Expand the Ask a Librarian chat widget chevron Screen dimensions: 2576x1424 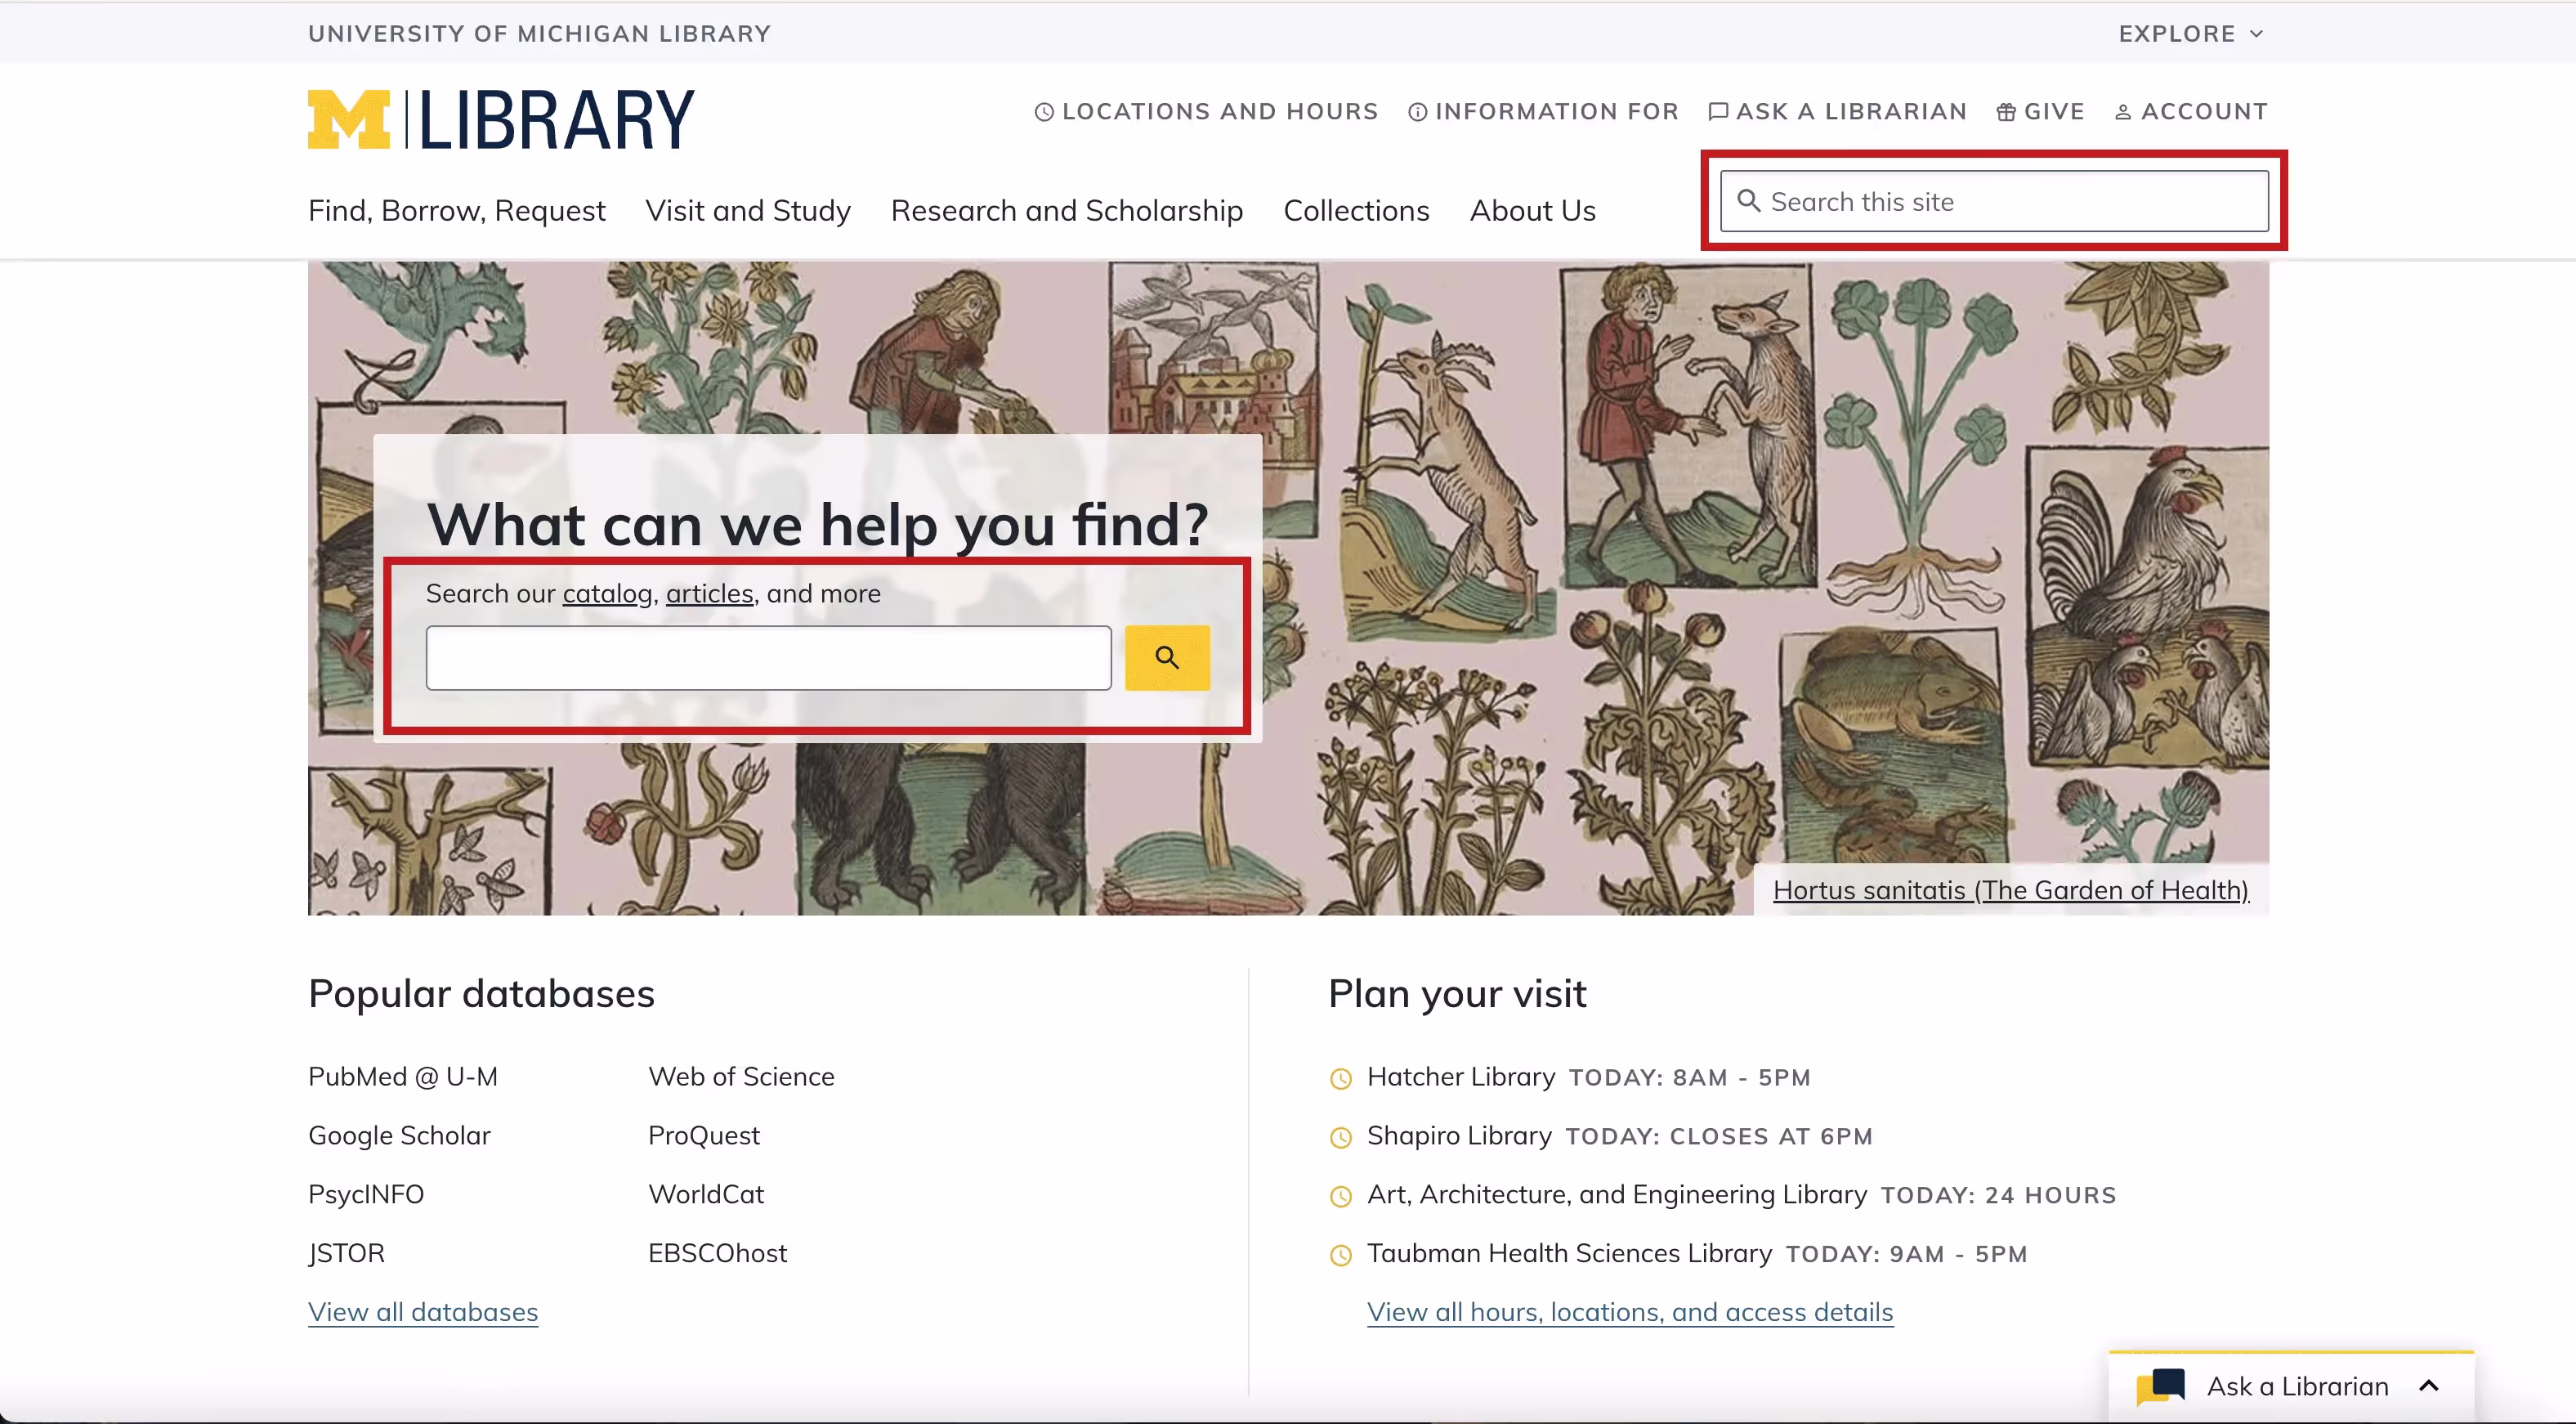2428,1386
